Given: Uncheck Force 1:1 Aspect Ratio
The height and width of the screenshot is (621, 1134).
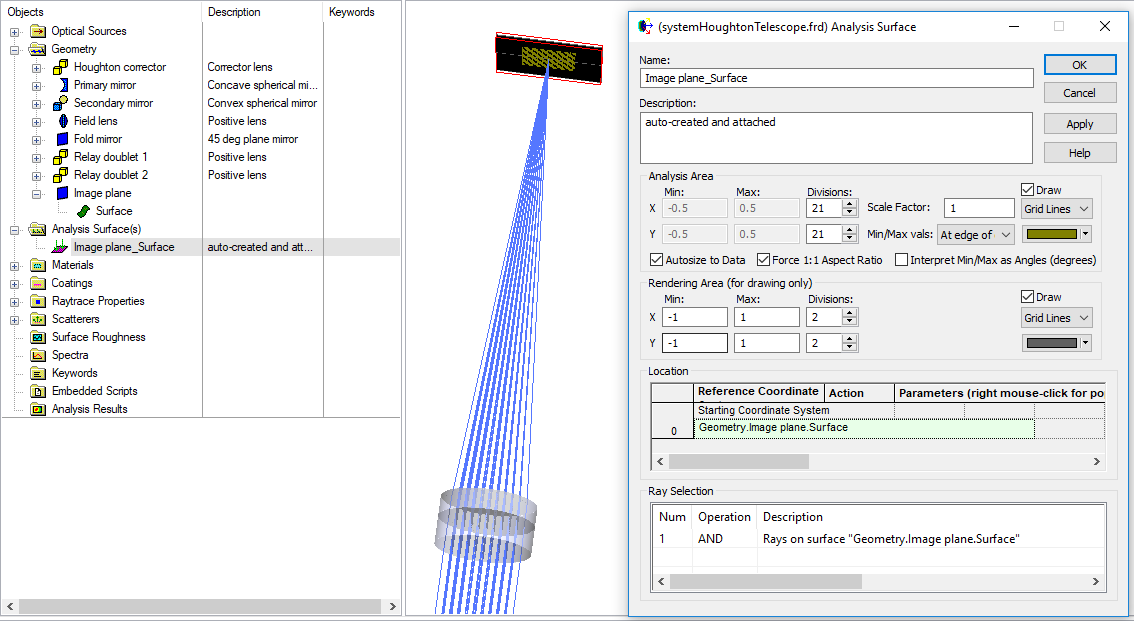Looking at the screenshot, I should (x=764, y=260).
